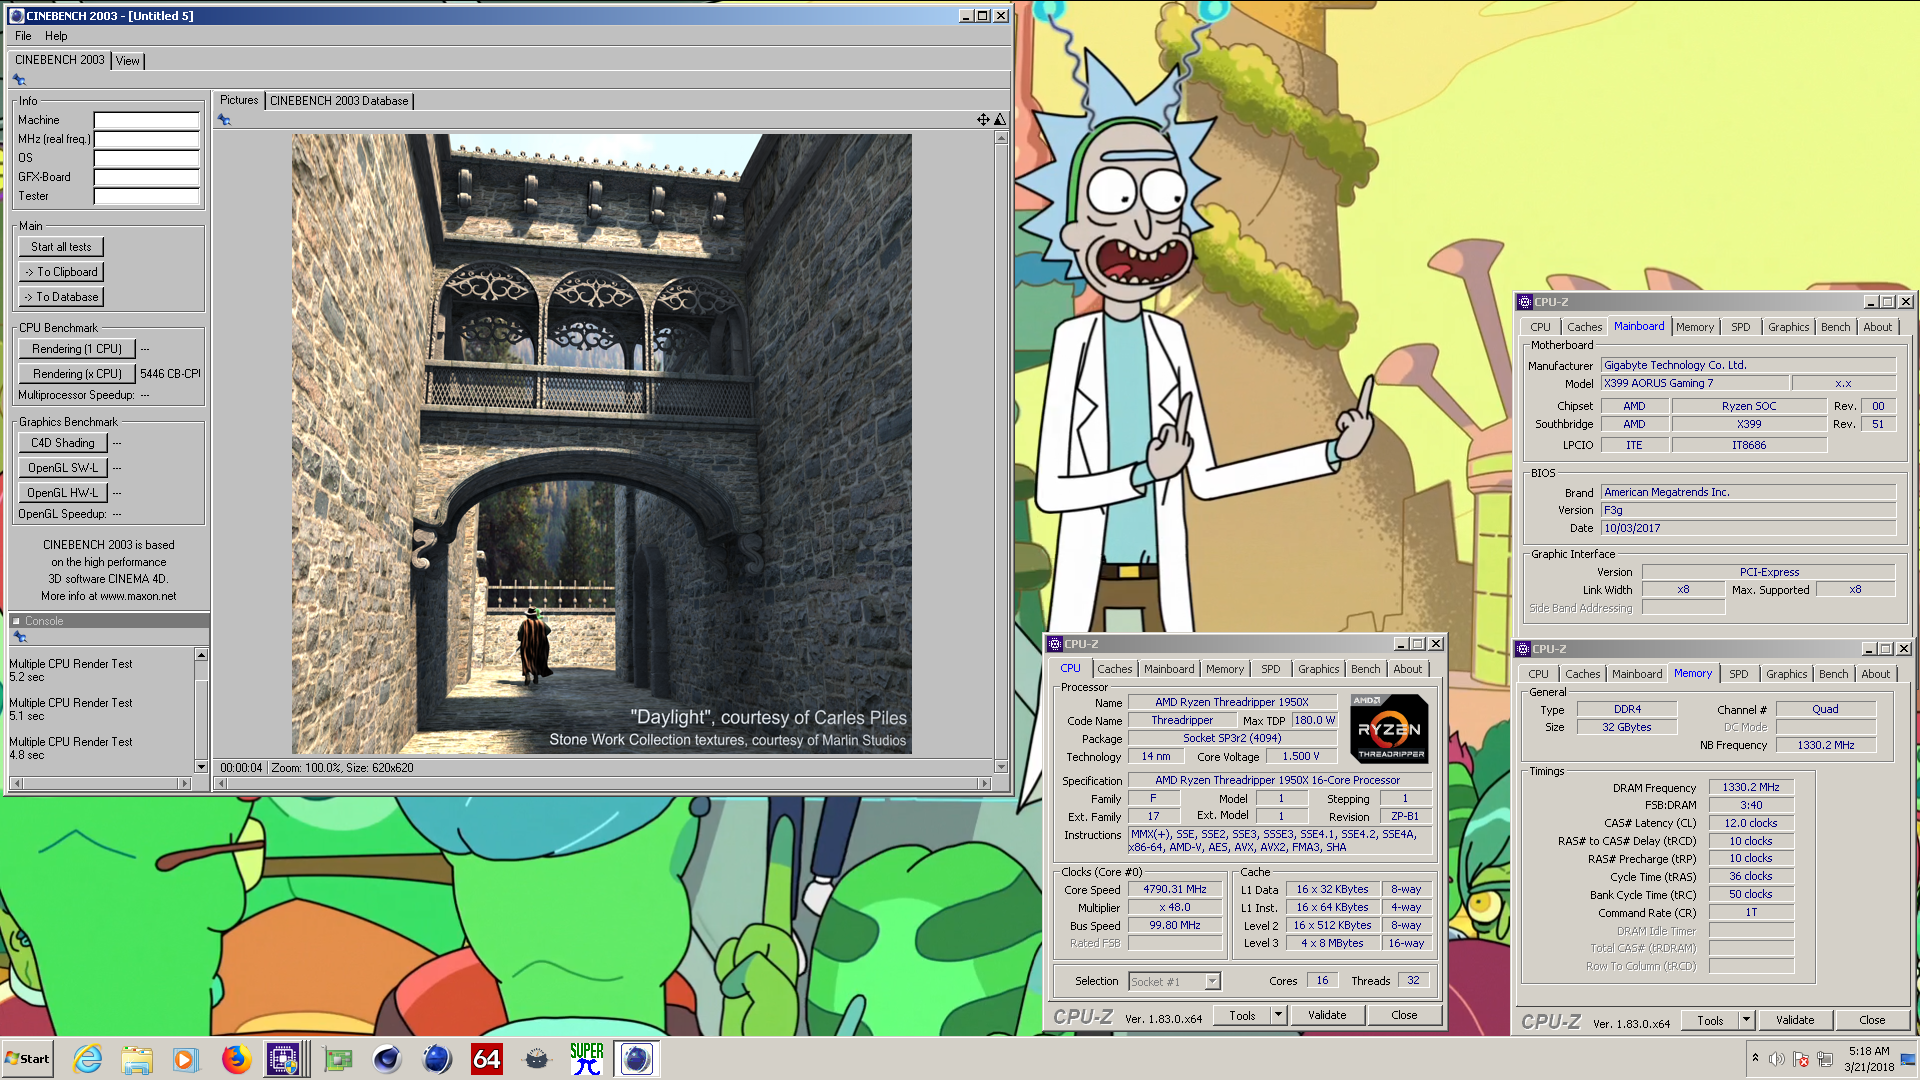This screenshot has width=1920, height=1080.
Task: Select the active CINEBENCH taskbar button
Action: (636, 1059)
